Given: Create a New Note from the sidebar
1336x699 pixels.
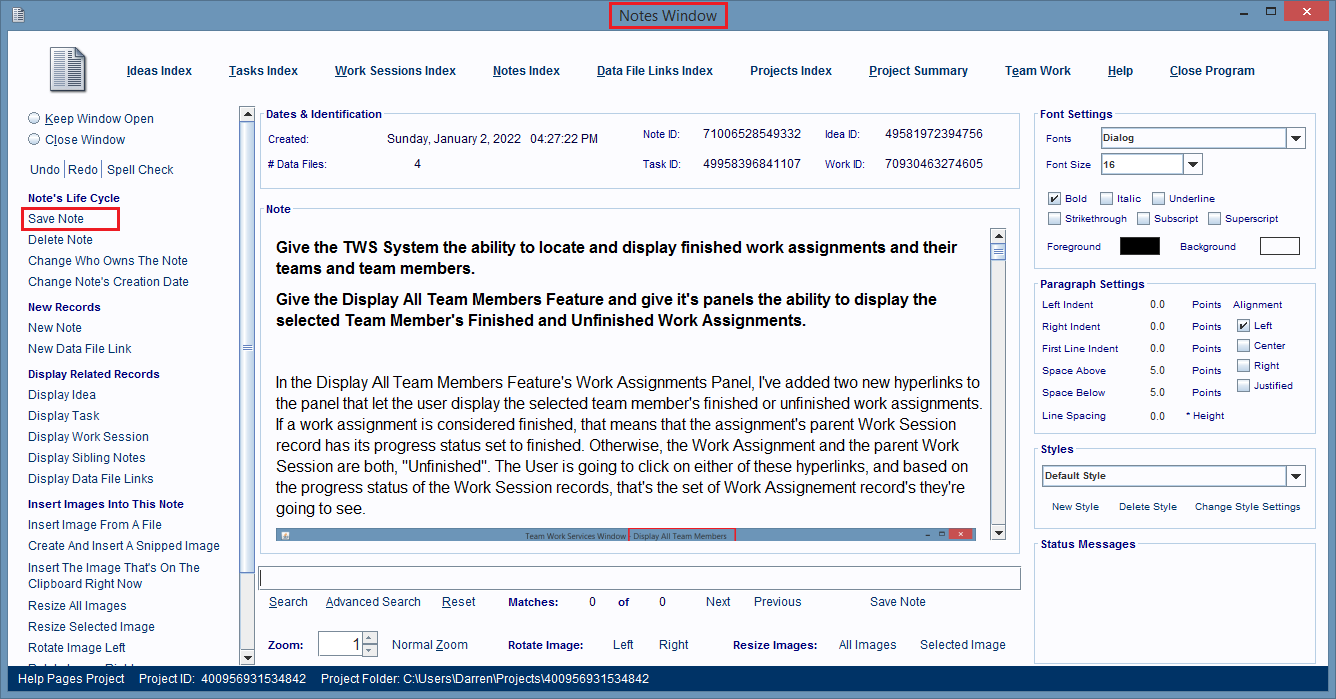Looking at the screenshot, I should coord(55,328).
